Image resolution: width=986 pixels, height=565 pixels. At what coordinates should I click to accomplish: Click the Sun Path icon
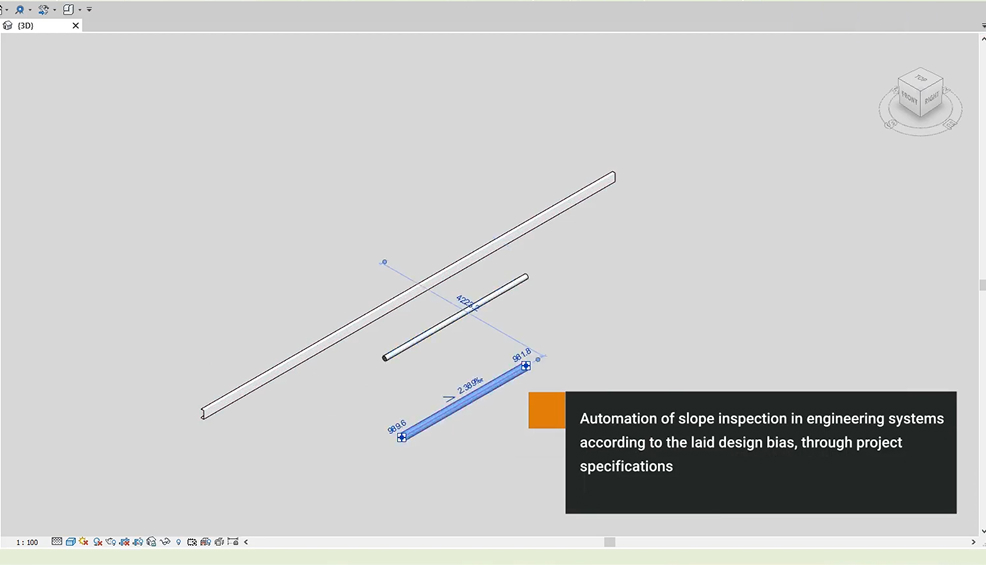[84, 542]
